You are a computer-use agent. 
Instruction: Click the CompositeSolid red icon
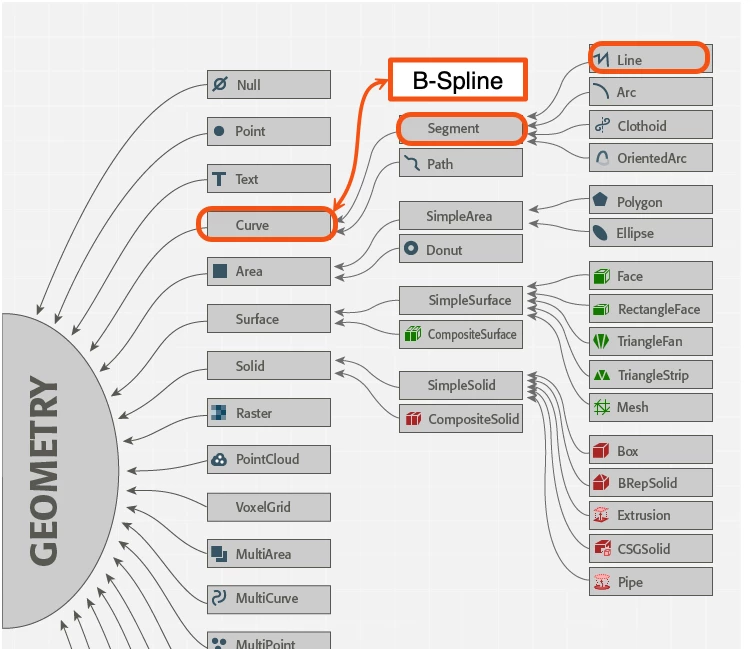pyautogui.click(x=413, y=418)
